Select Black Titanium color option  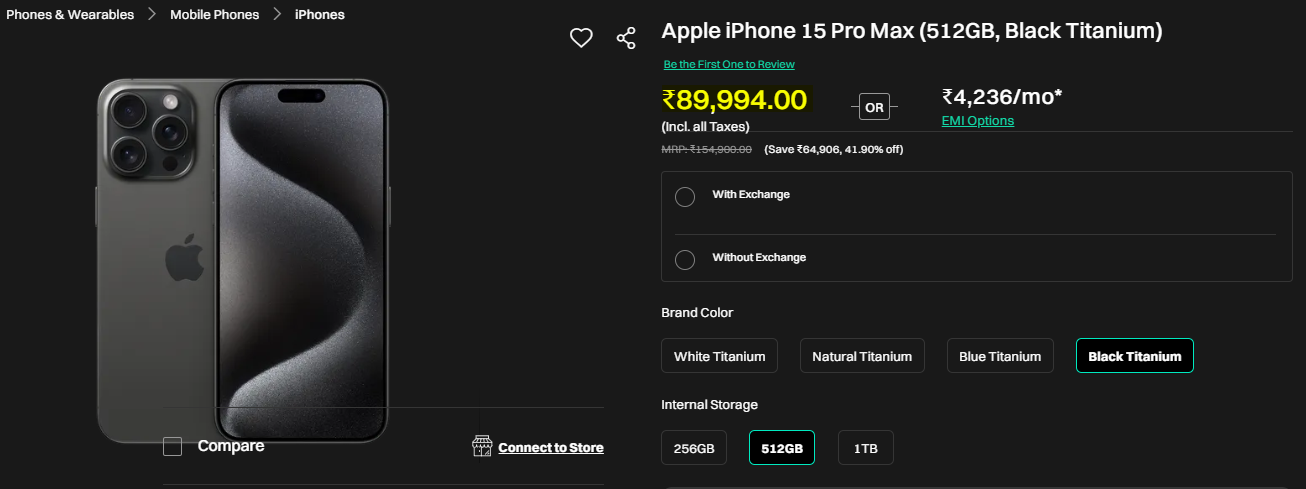click(x=1135, y=356)
